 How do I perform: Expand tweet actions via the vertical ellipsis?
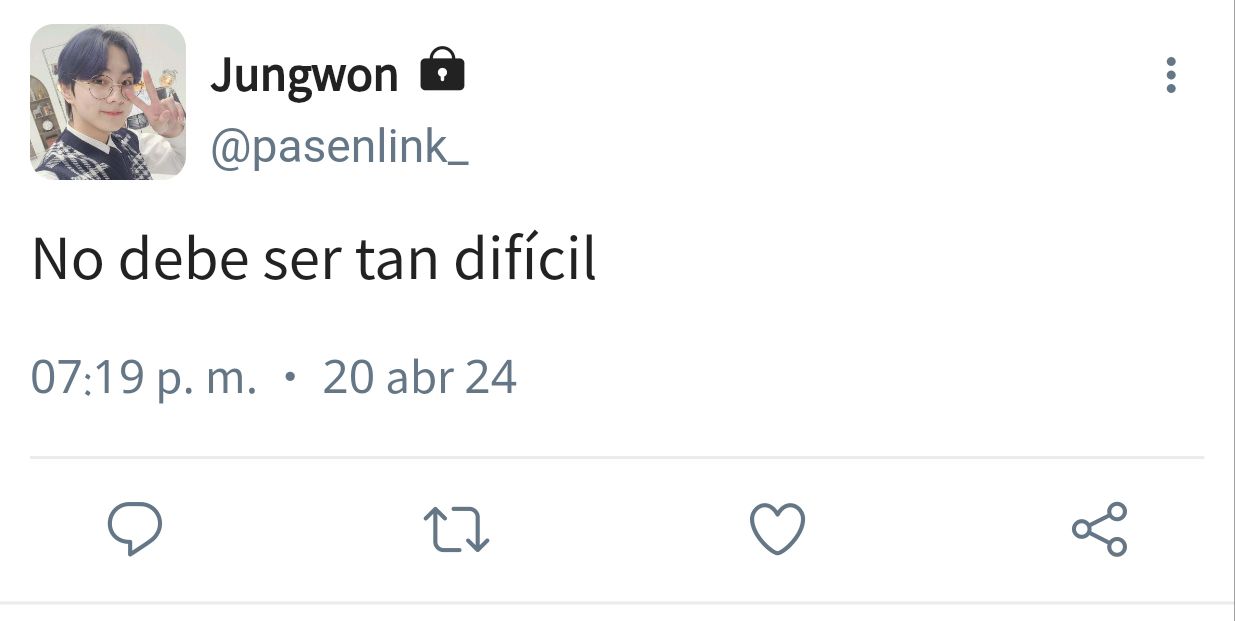pos(1171,75)
